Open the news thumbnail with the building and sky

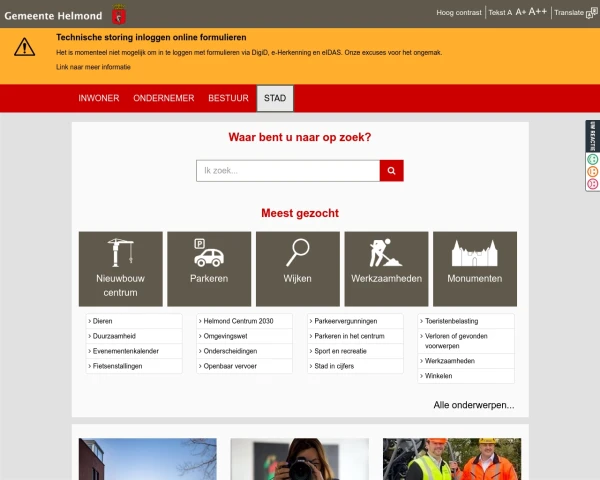tap(148, 459)
